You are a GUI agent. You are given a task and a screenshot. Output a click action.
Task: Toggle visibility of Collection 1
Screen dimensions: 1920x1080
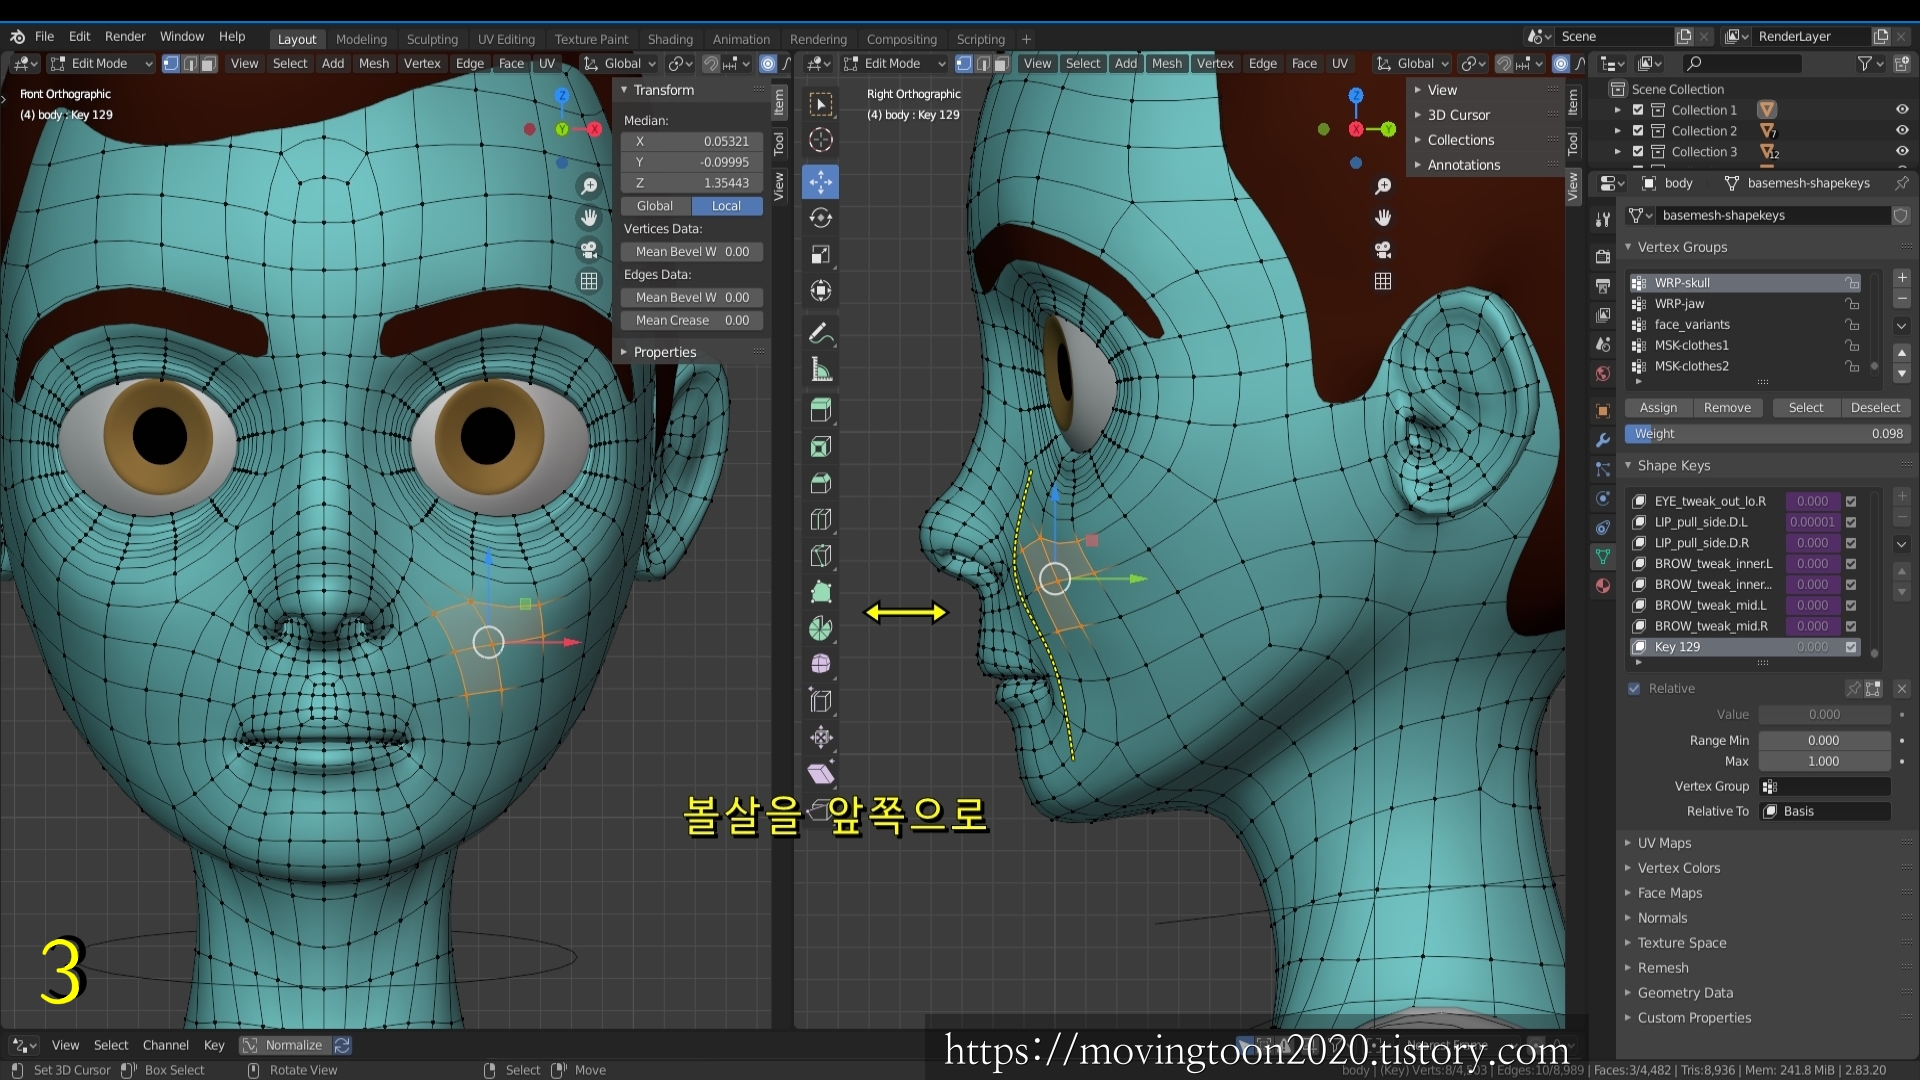(x=1902, y=110)
